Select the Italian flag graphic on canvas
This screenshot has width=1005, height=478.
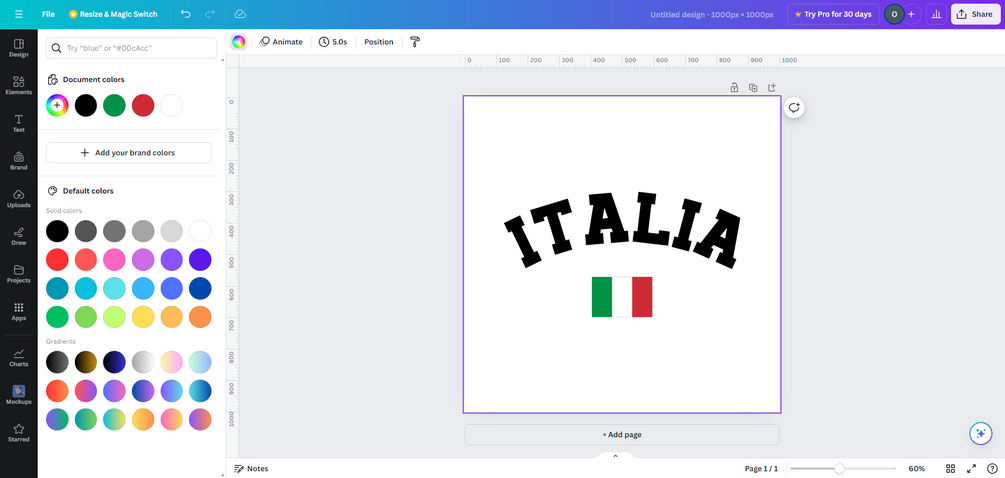tap(622, 297)
